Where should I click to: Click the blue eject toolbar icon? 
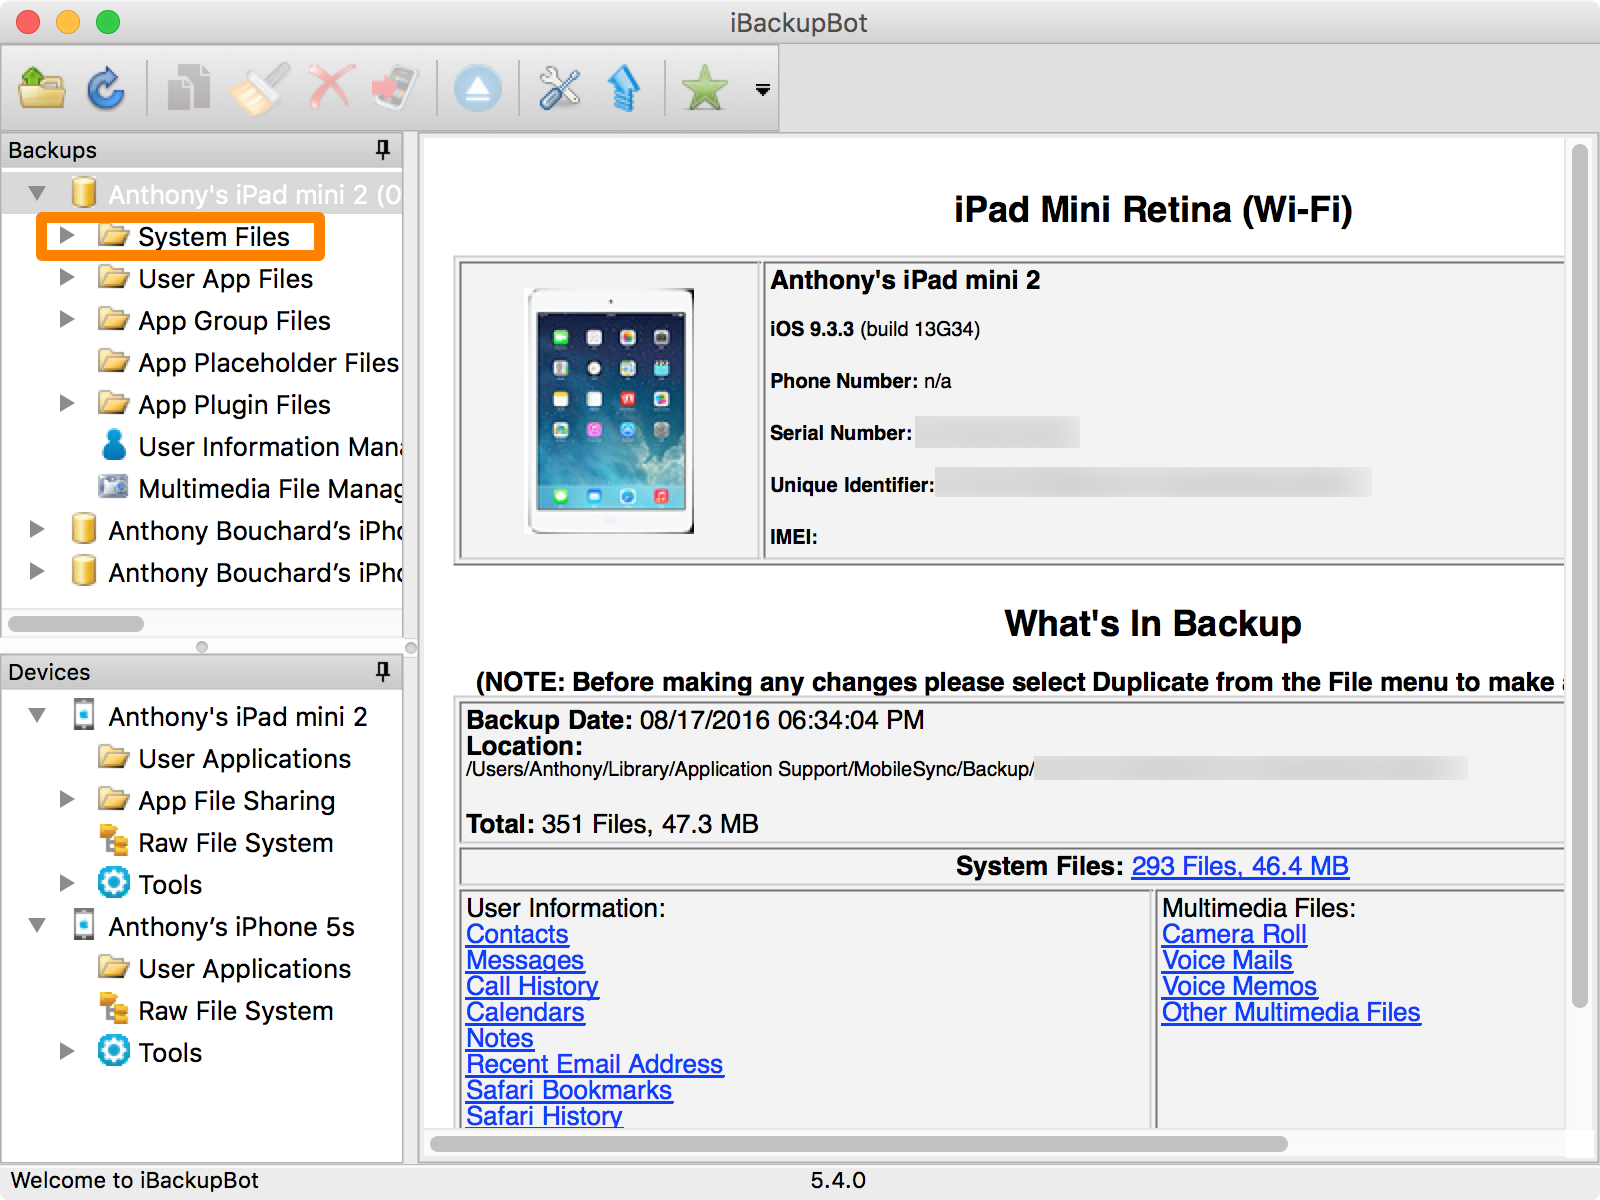click(x=478, y=88)
